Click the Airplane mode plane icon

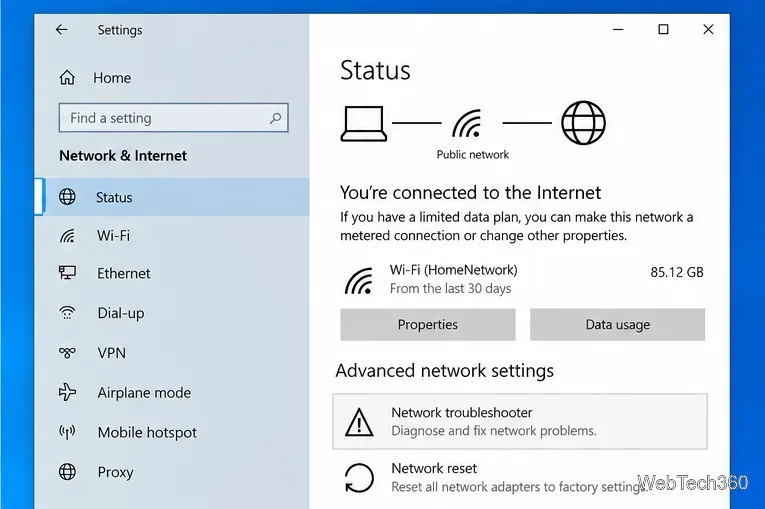point(67,392)
